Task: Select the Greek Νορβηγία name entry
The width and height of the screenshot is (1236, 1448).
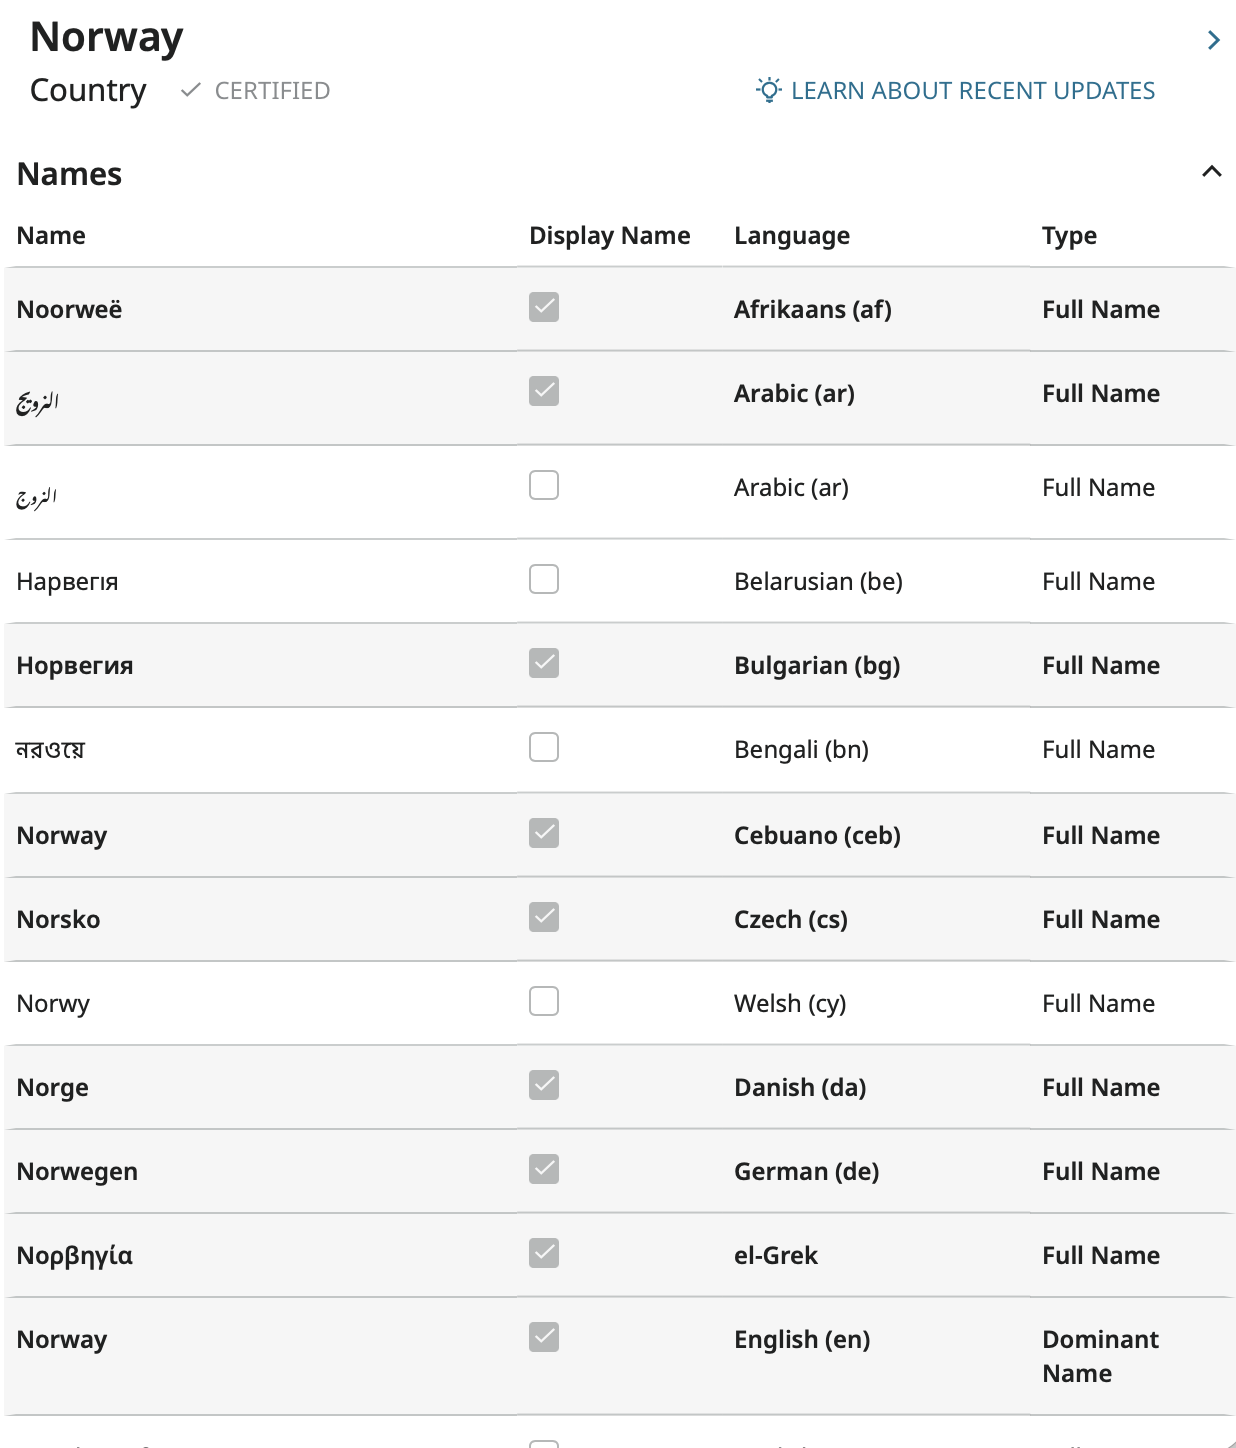Action: click(75, 1256)
